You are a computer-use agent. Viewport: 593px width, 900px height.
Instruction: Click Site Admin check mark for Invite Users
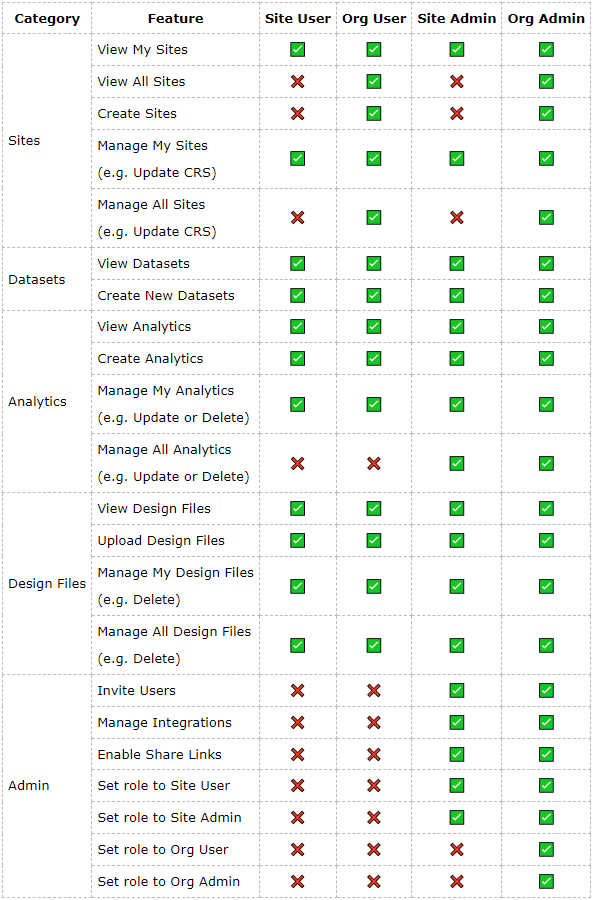tap(456, 690)
